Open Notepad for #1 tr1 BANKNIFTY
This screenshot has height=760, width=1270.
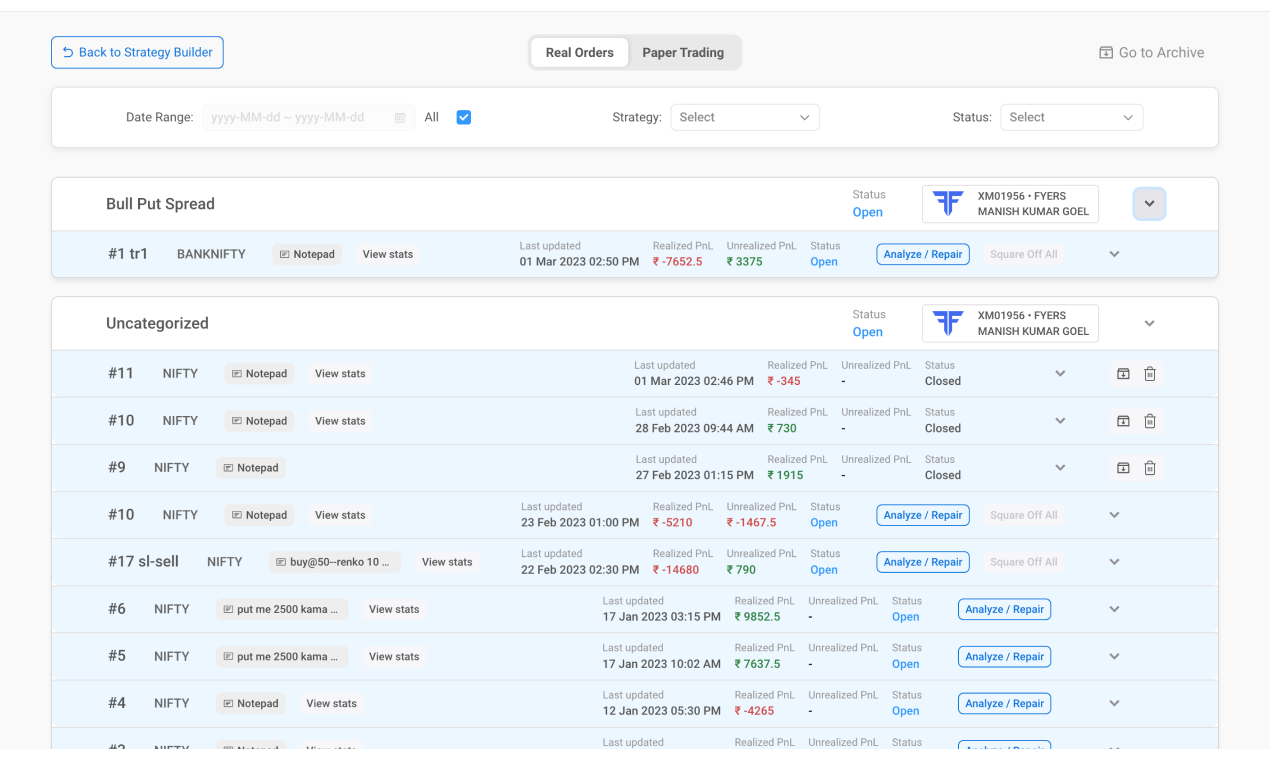pos(307,254)
